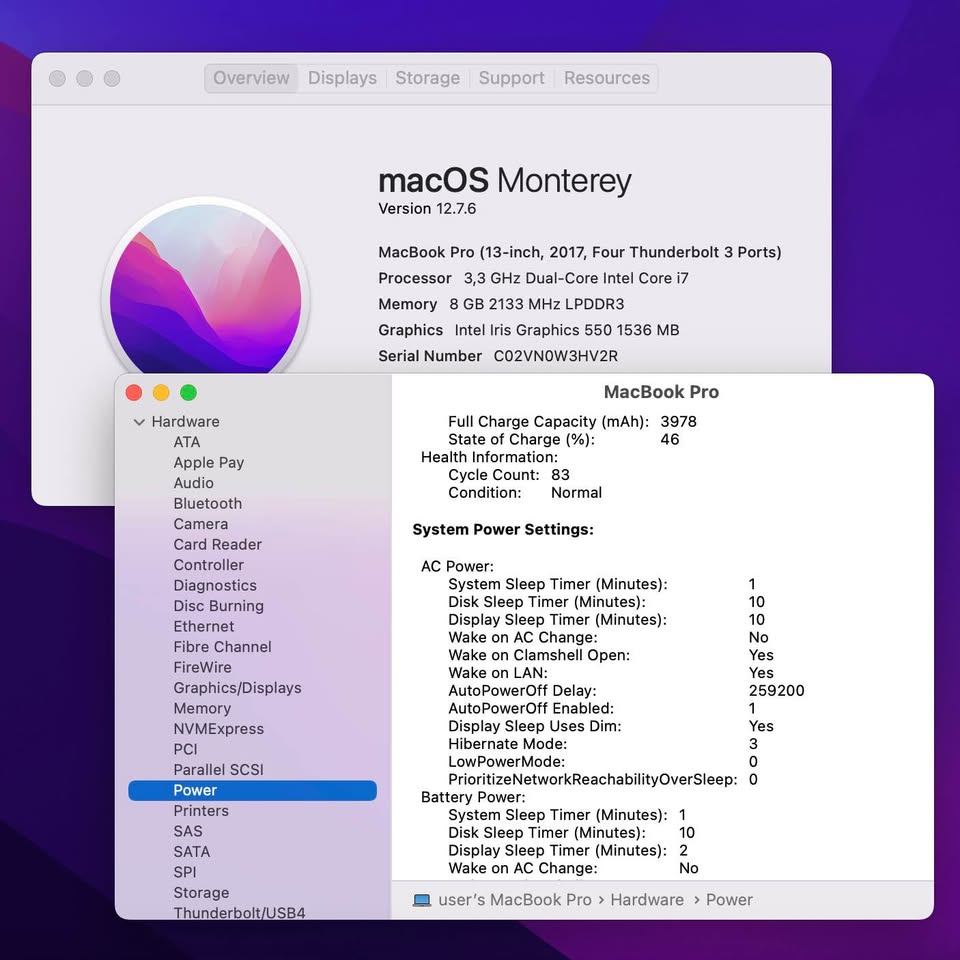960x960 pixels.
Task: Open the Storage tab in About This Mac
Action: 427,78
